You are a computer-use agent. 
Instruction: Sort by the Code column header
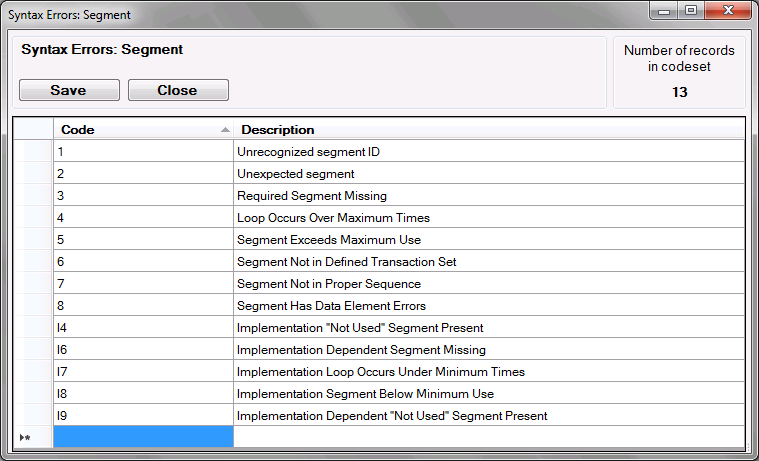coord(142,129)
